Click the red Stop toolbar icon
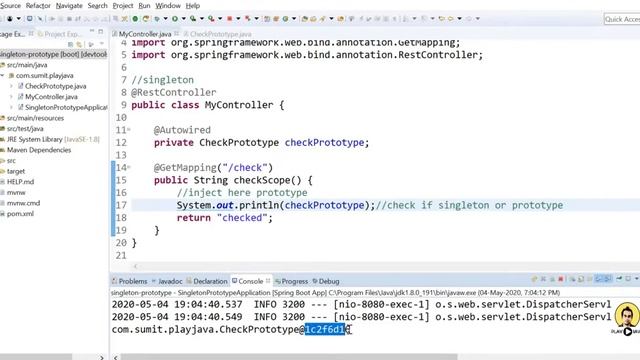 click(229, 19)
